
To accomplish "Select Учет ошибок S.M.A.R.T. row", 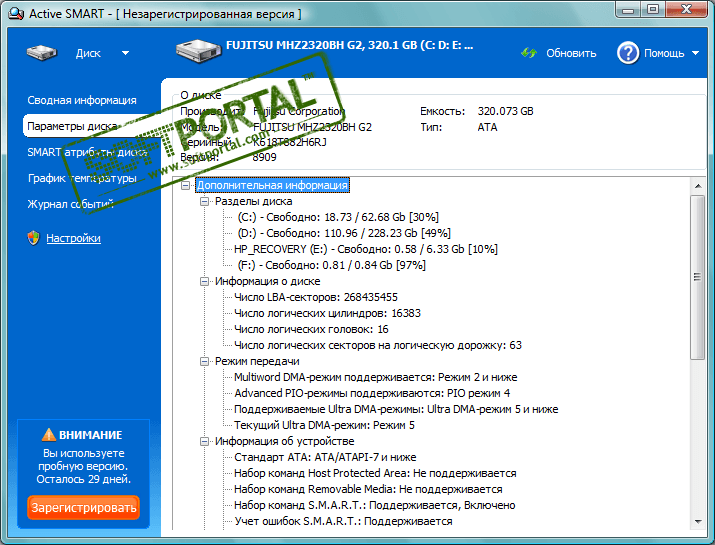I will (343, 521).
